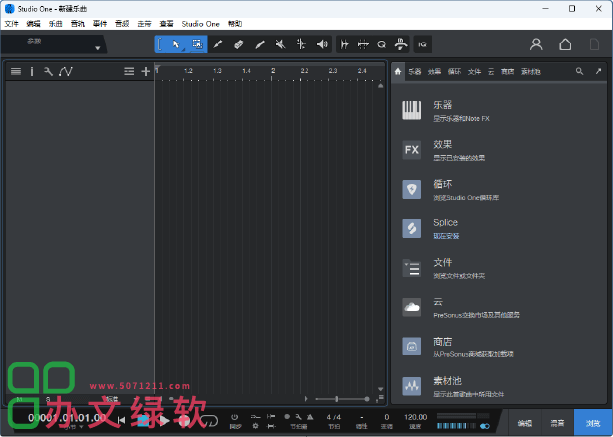This screenshot has width=613, height=437.
Task: Click the user account icon
Action: click(536, 44)
